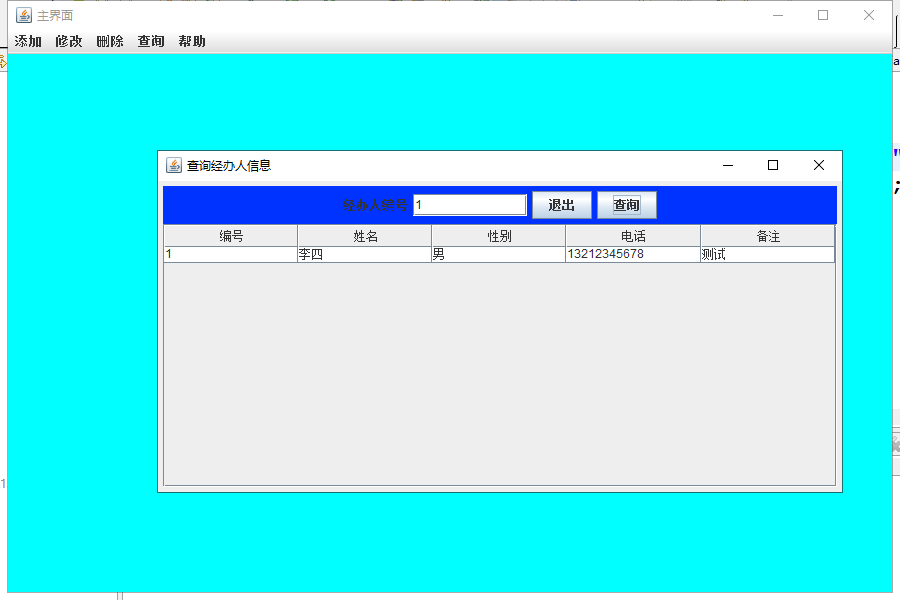Click the Java icon of 查询经办人信息 window
This screenshot has width=900, height=600.
coord(174,165)
